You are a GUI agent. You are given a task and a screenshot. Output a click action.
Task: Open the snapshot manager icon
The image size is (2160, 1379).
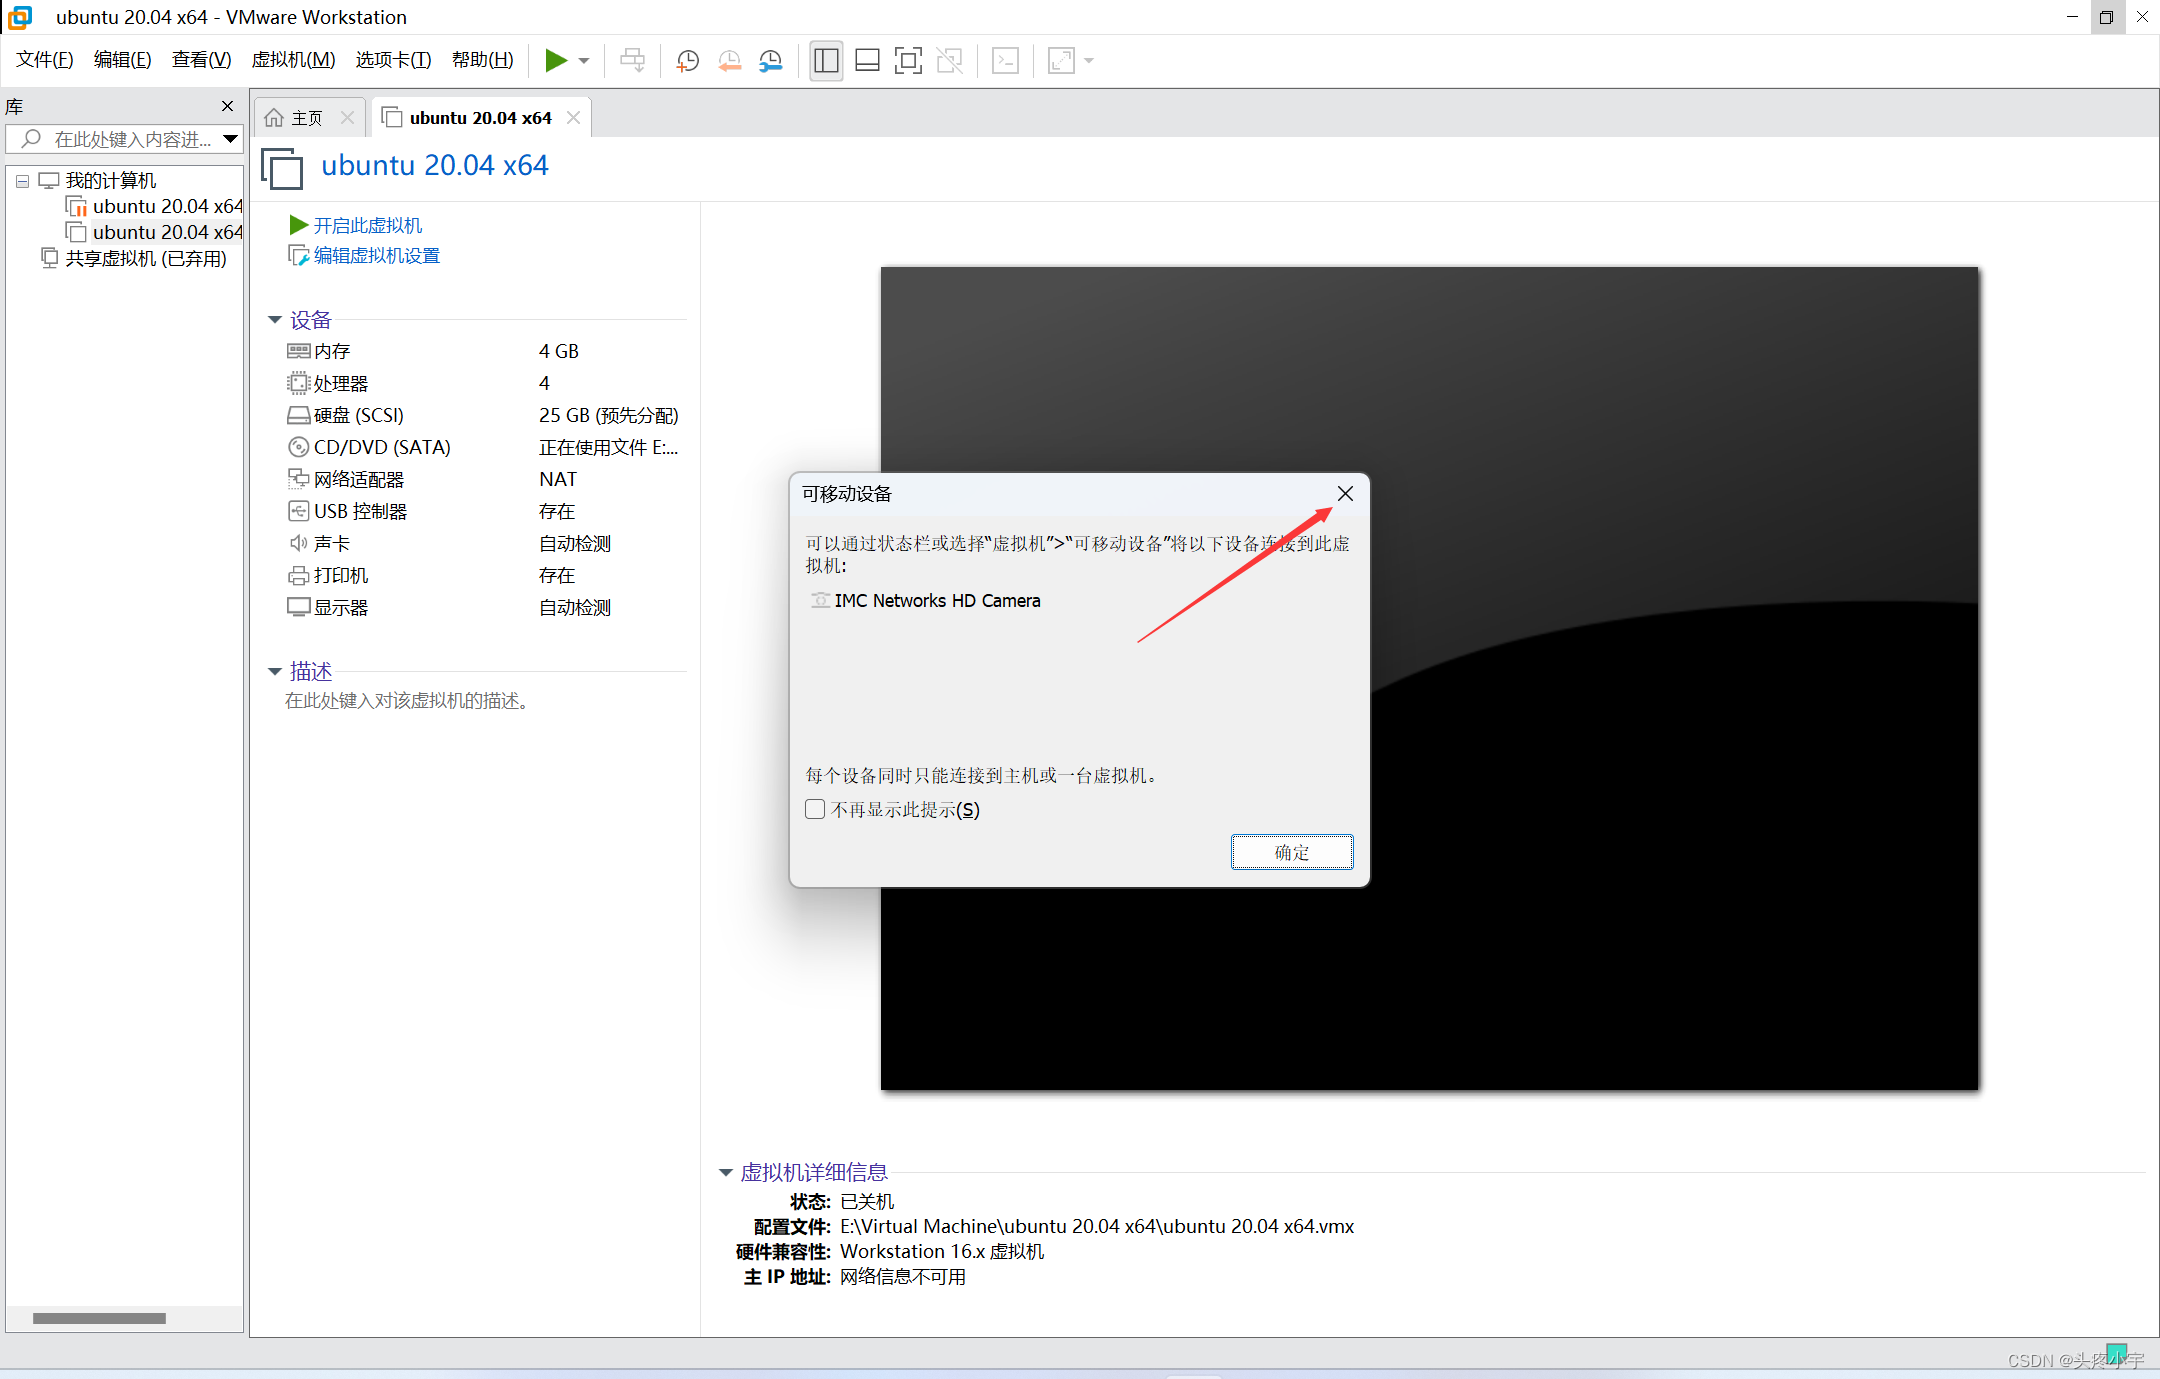coord(770,61)
